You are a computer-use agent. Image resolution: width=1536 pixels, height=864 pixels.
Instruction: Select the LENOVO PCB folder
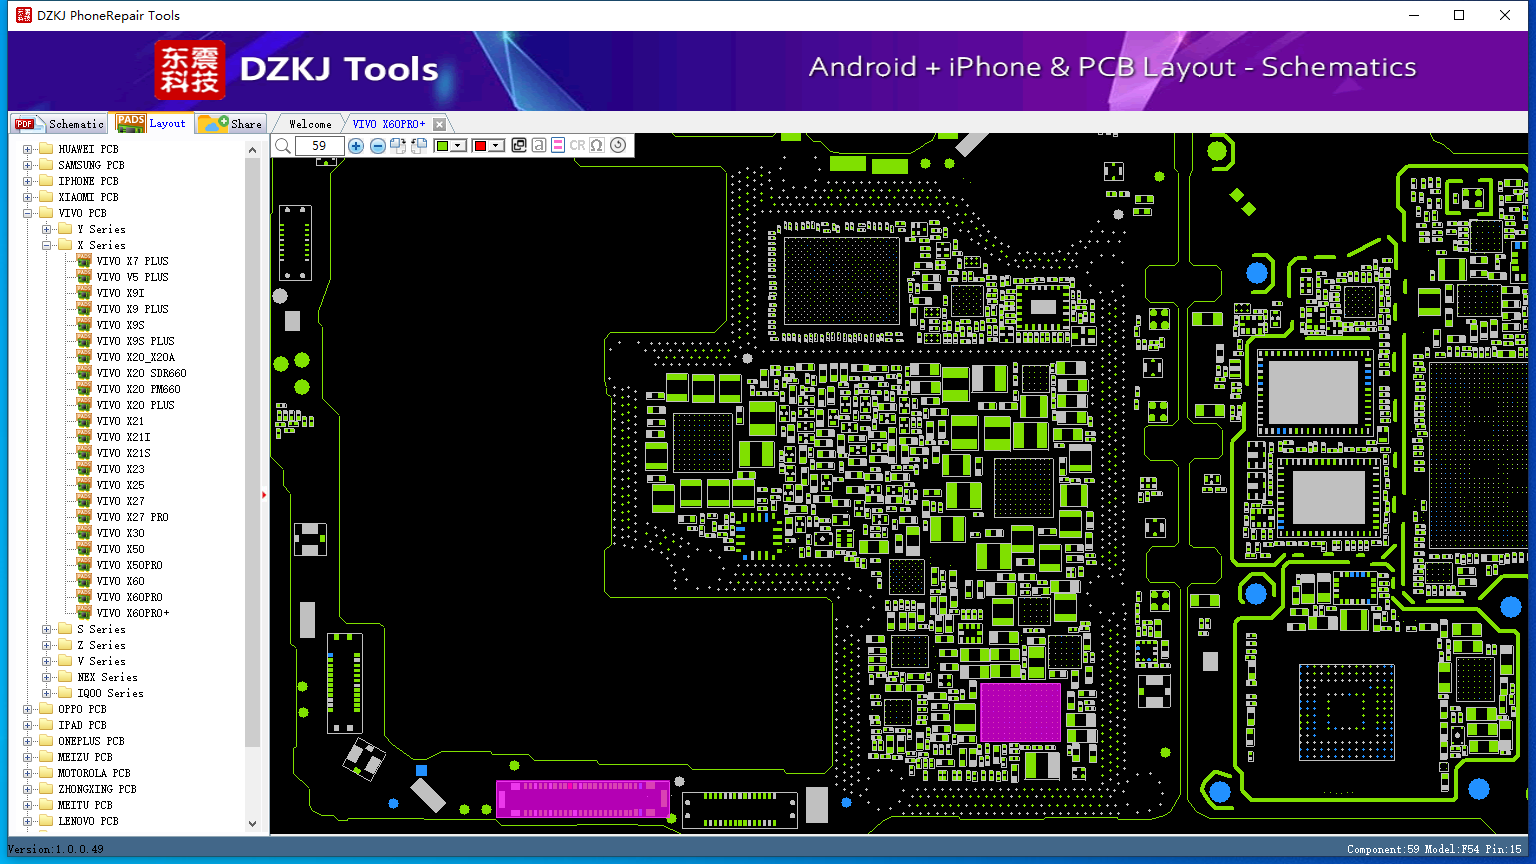(88, 821)
